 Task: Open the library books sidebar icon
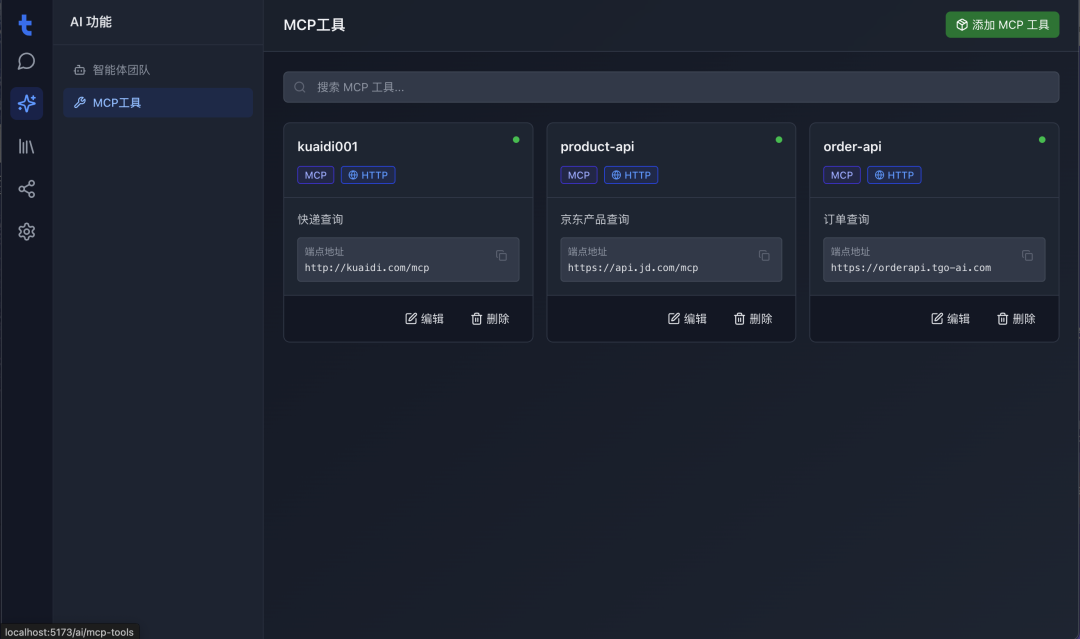point(27,146)
